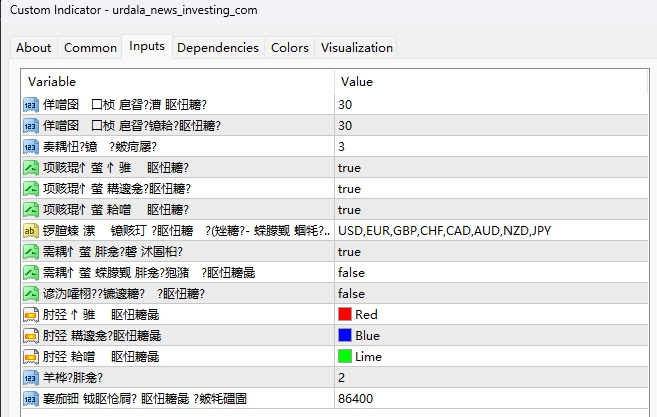Select the value 2 cell
Screen dimensions: 657x417
coord(491,377)
